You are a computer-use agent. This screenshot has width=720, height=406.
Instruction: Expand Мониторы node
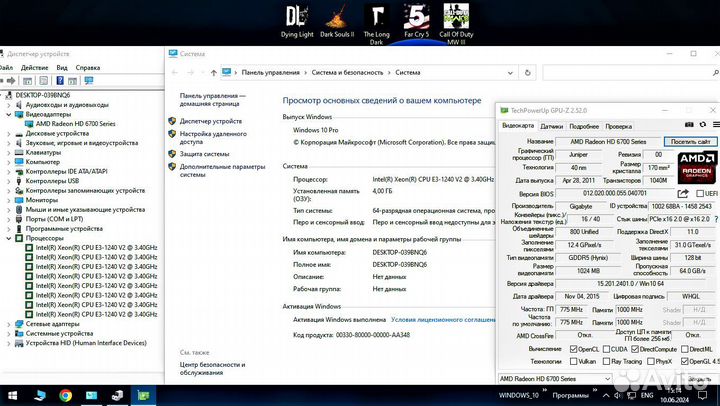(x=8, y=200)
